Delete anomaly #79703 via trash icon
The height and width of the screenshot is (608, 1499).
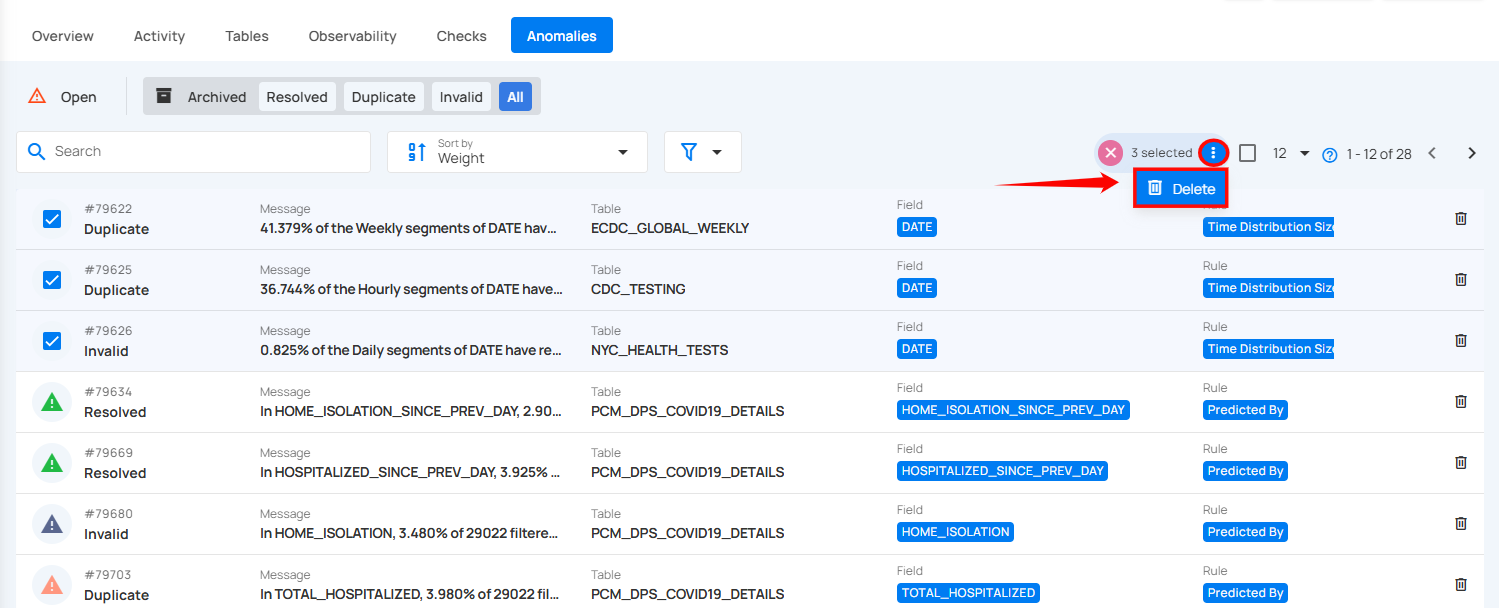(x=1460, y=584)
